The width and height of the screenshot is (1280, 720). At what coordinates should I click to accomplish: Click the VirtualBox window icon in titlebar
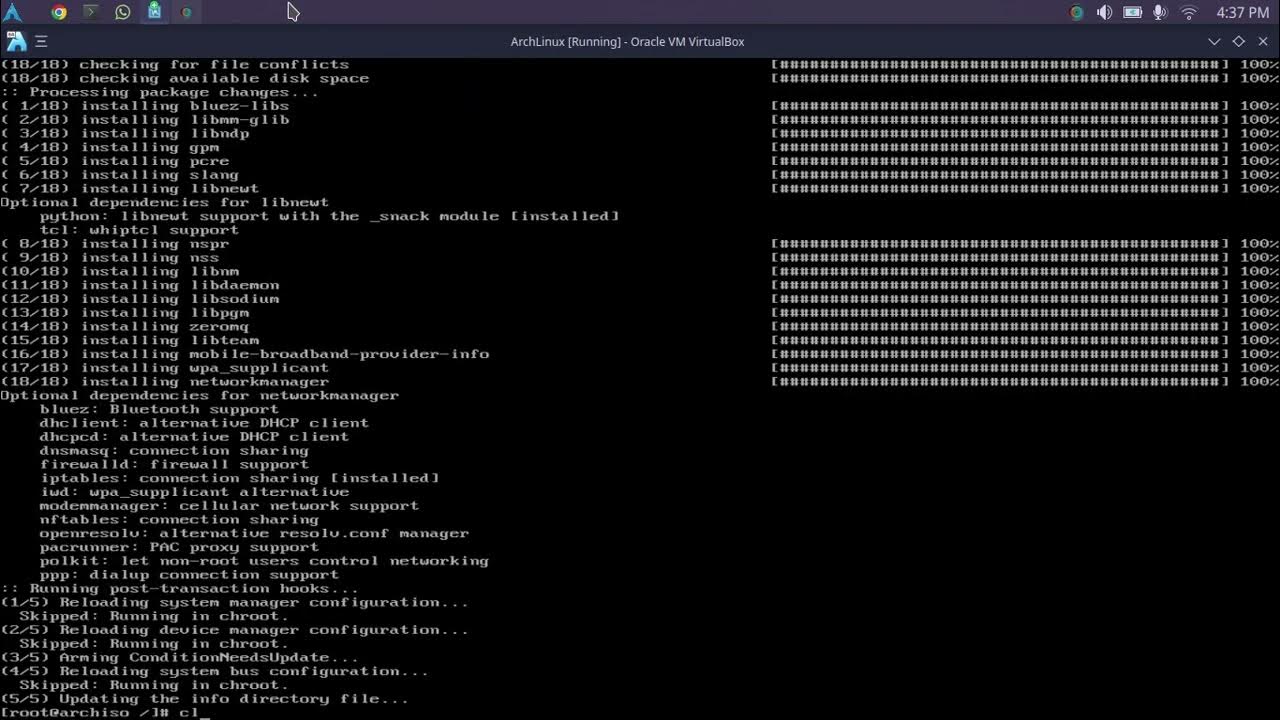16,41
